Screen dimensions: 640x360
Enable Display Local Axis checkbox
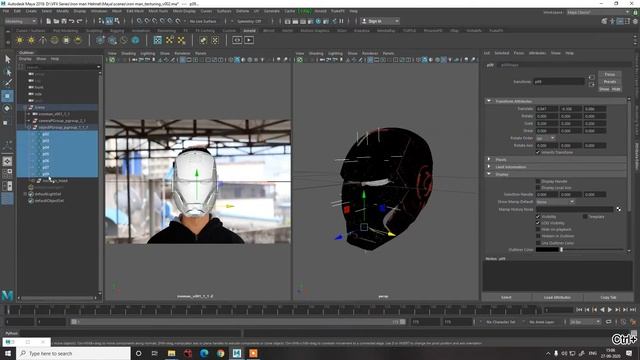[538, 188]
